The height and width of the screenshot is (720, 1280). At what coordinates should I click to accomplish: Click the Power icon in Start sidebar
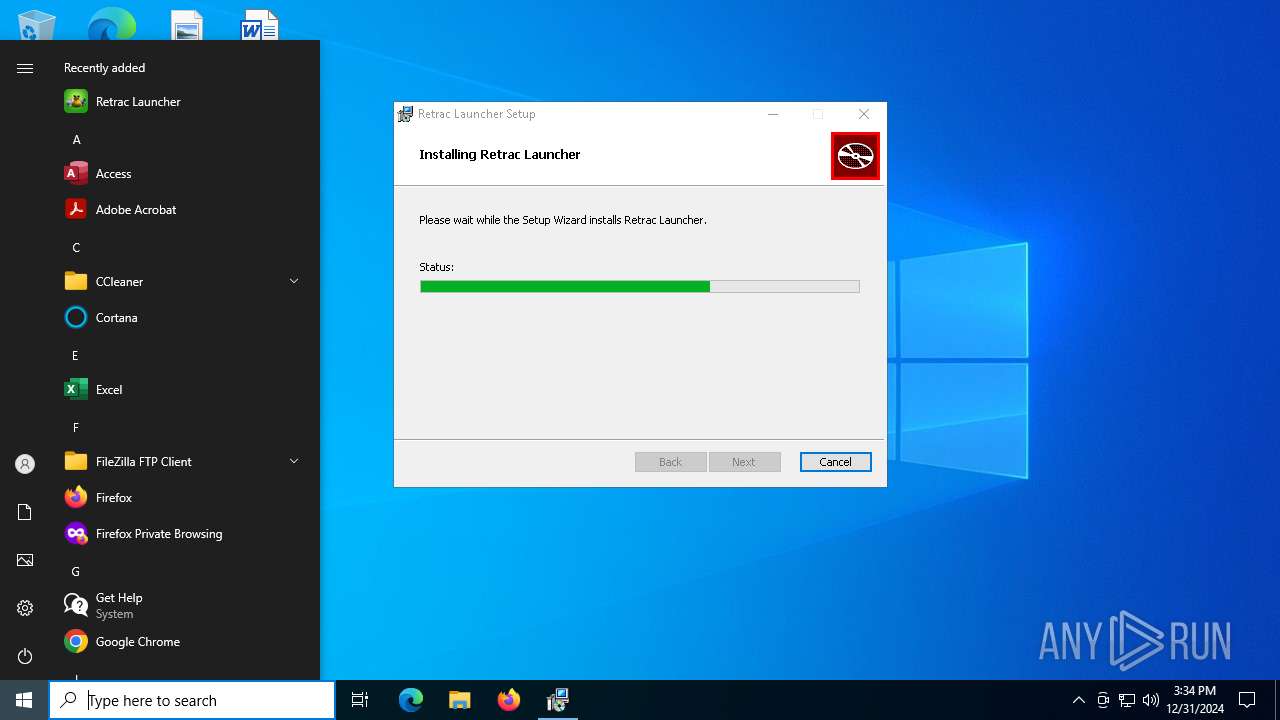[25, 656]
